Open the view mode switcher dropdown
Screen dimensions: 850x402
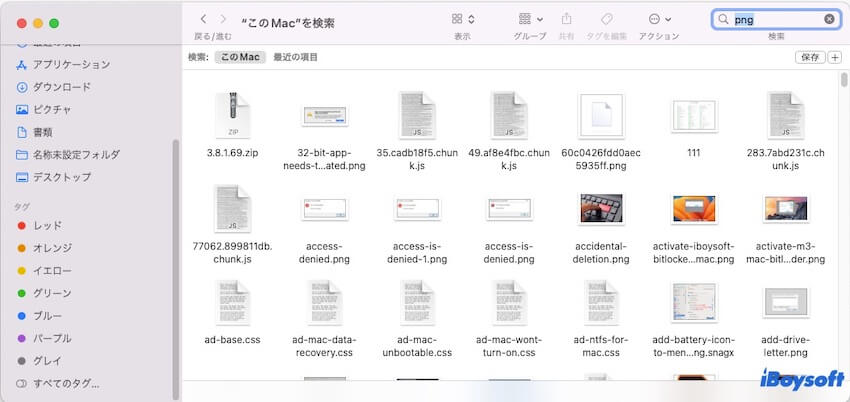462,19
